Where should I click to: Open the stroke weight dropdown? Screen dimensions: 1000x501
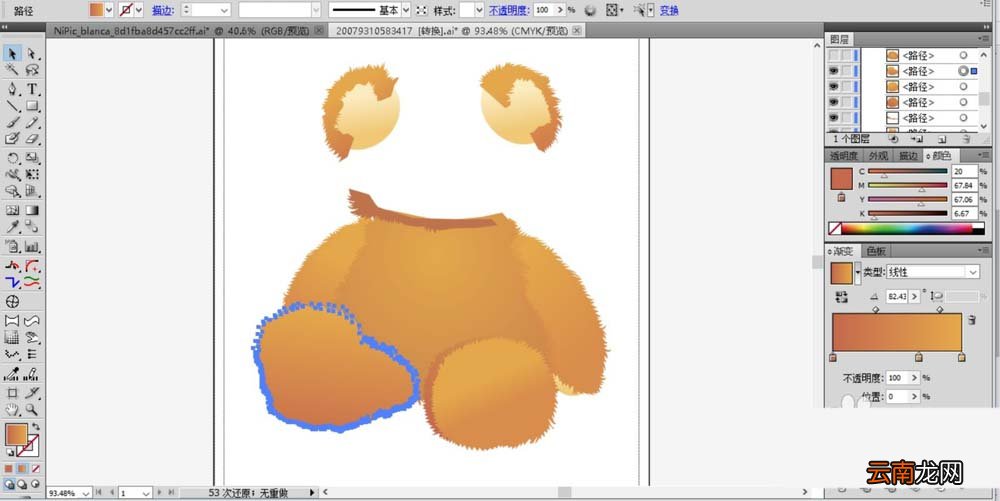pos(224,10)
